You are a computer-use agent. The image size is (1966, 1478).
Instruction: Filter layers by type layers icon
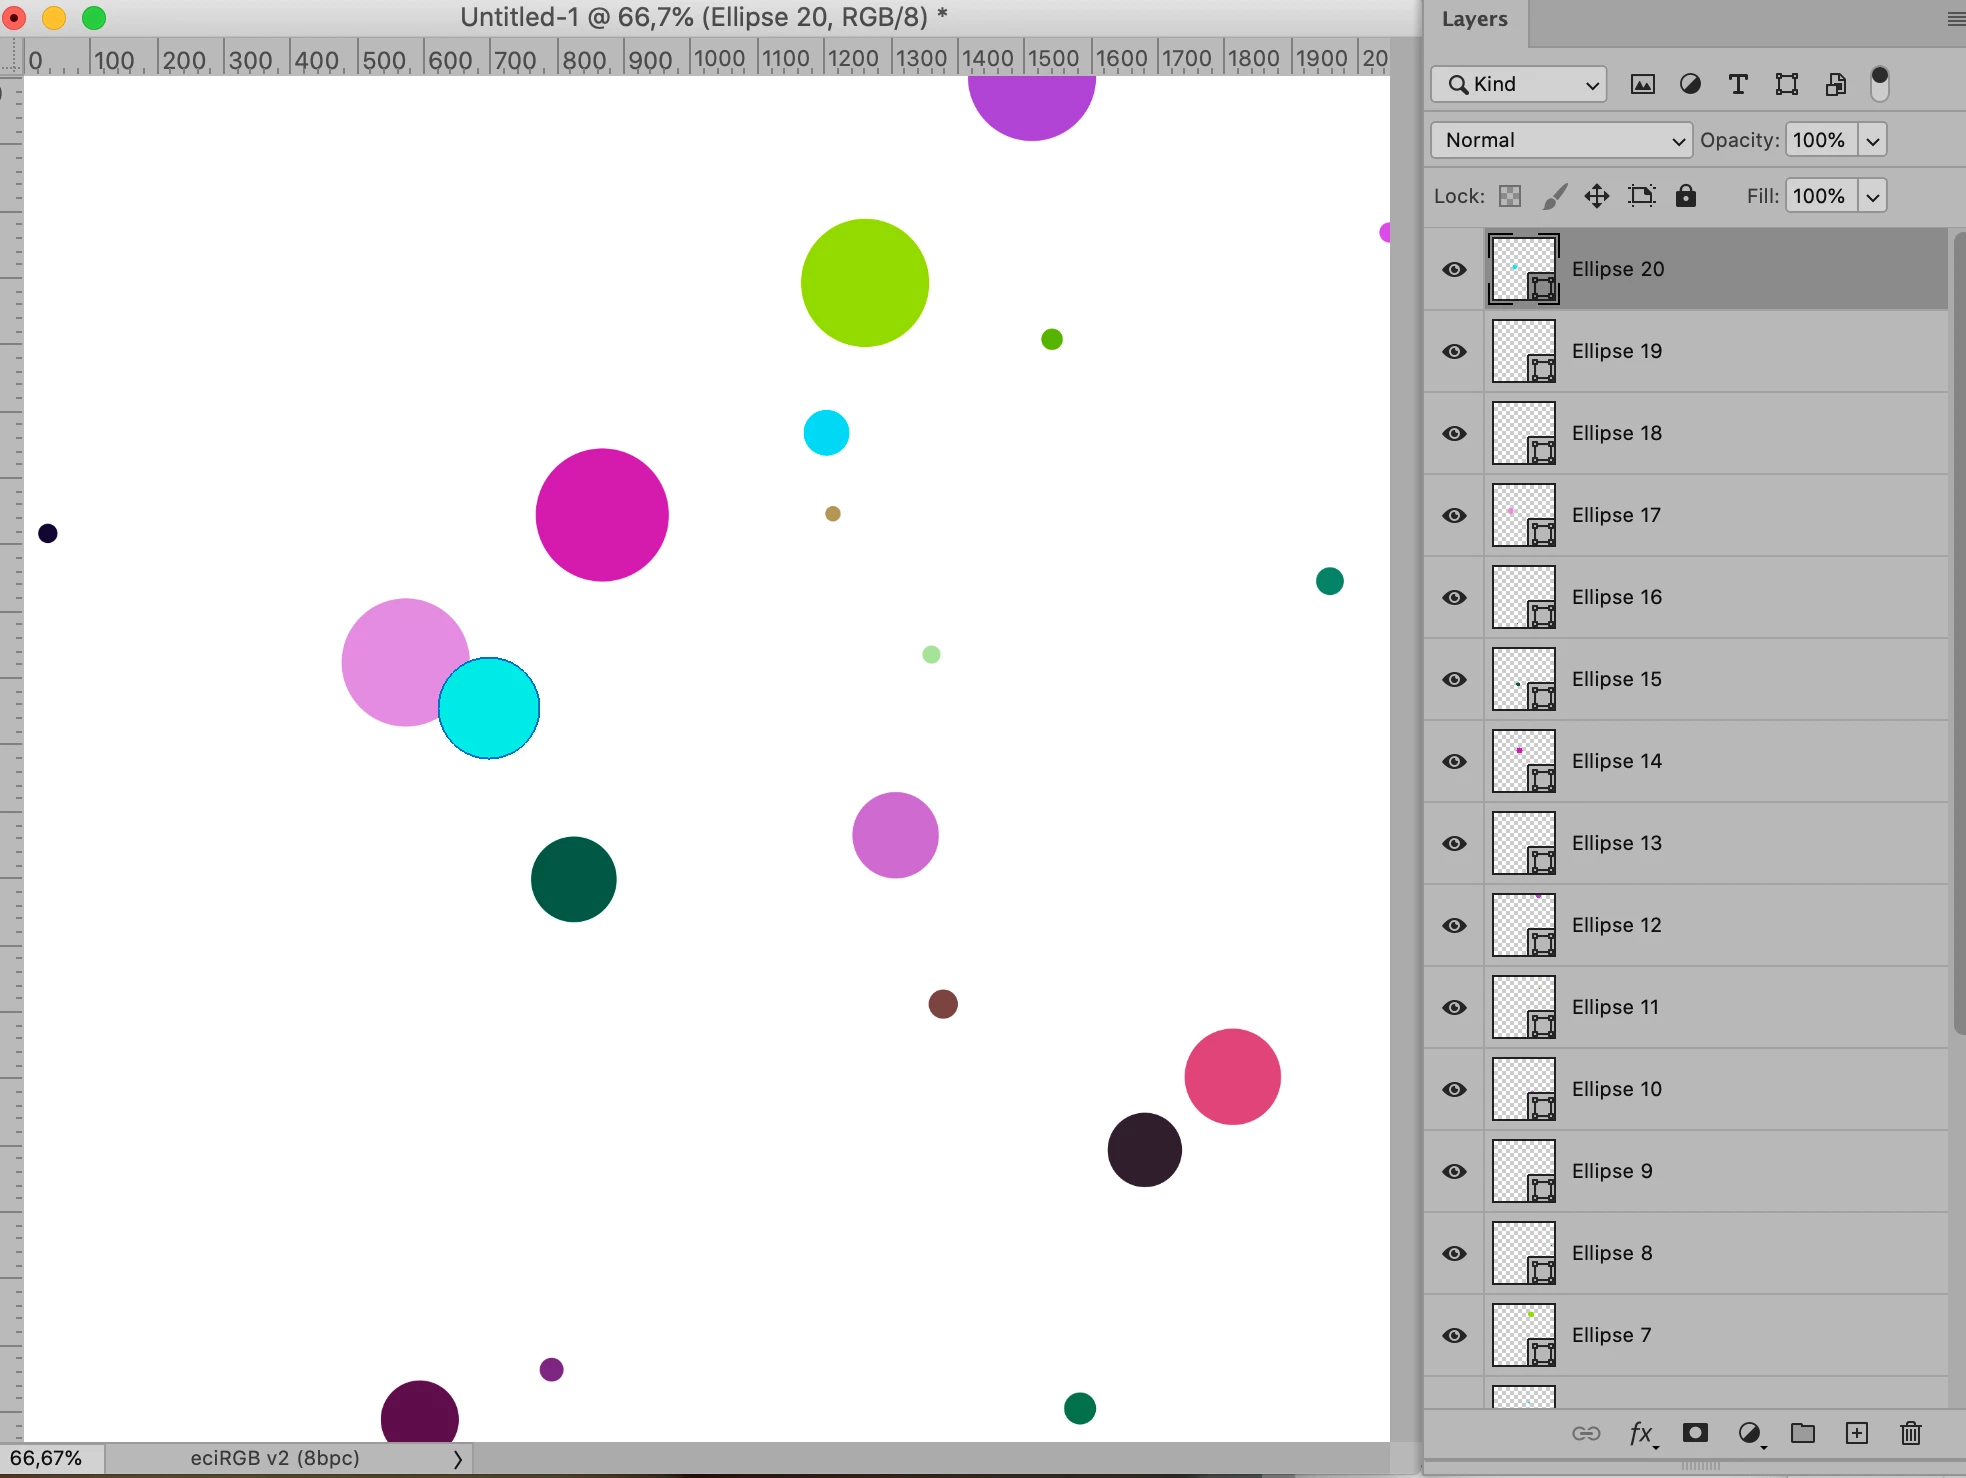(1738, 84)
